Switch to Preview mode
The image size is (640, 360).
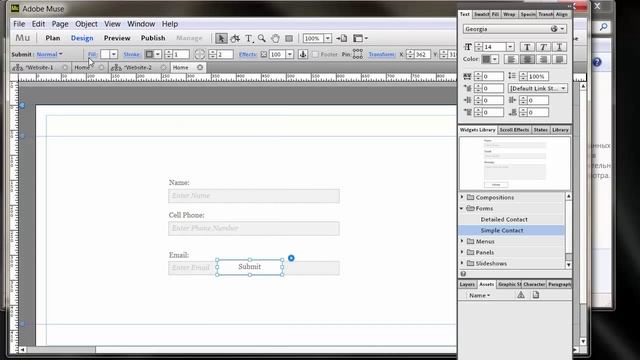117,38
